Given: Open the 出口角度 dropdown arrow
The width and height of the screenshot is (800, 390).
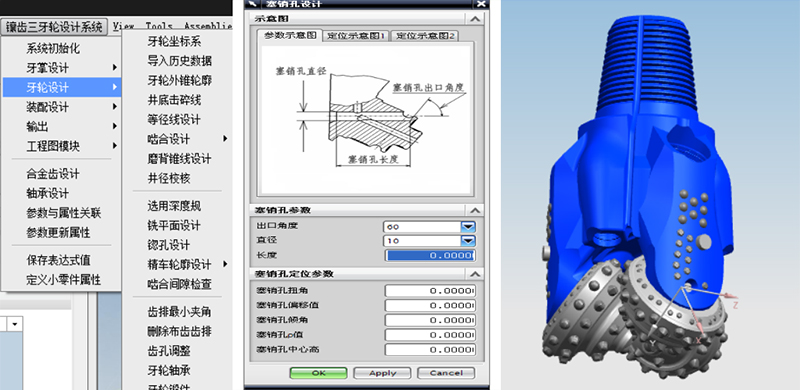Looking at the screenshot, I should [x=468, y=227].
